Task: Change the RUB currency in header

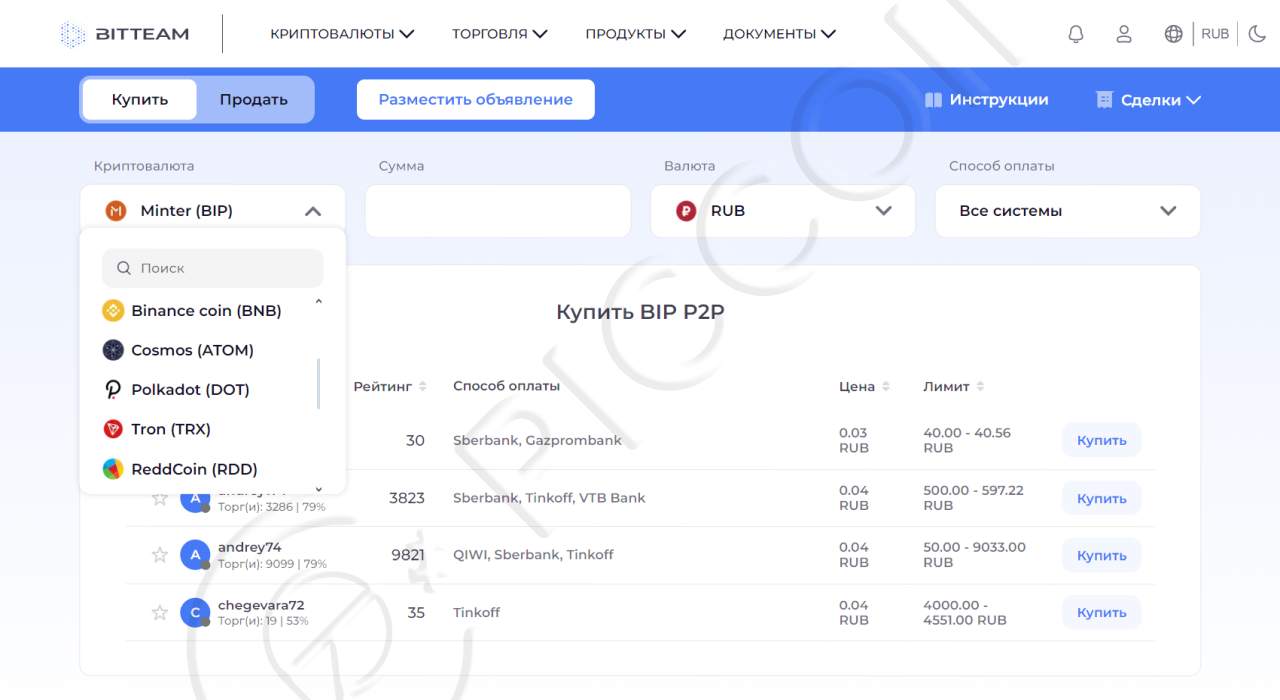Action: point(1215,34)
